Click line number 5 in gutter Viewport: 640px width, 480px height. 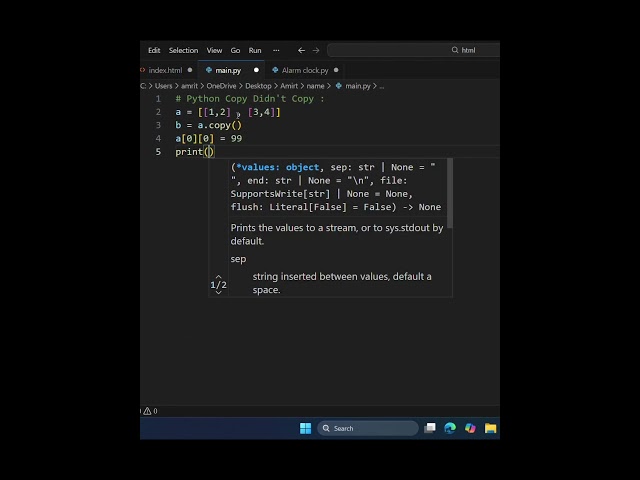(158, 152)
